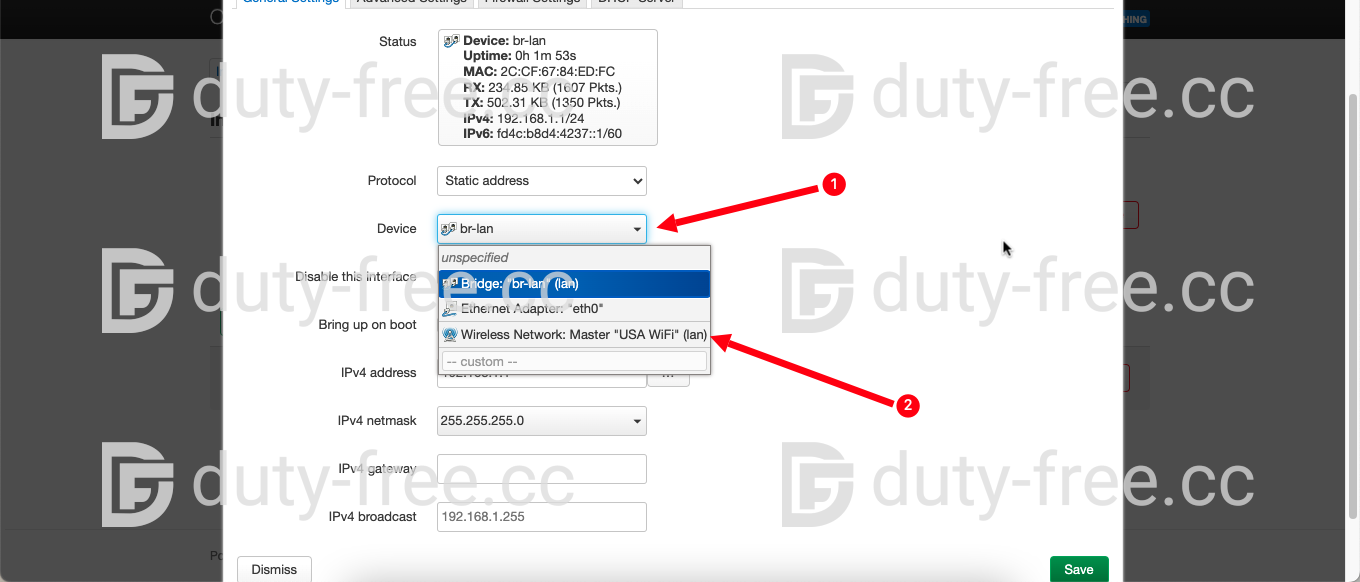This screenshot has width=1360, height=582.
Task: Open the Protocol Static address dropdown
Action: 541,181
